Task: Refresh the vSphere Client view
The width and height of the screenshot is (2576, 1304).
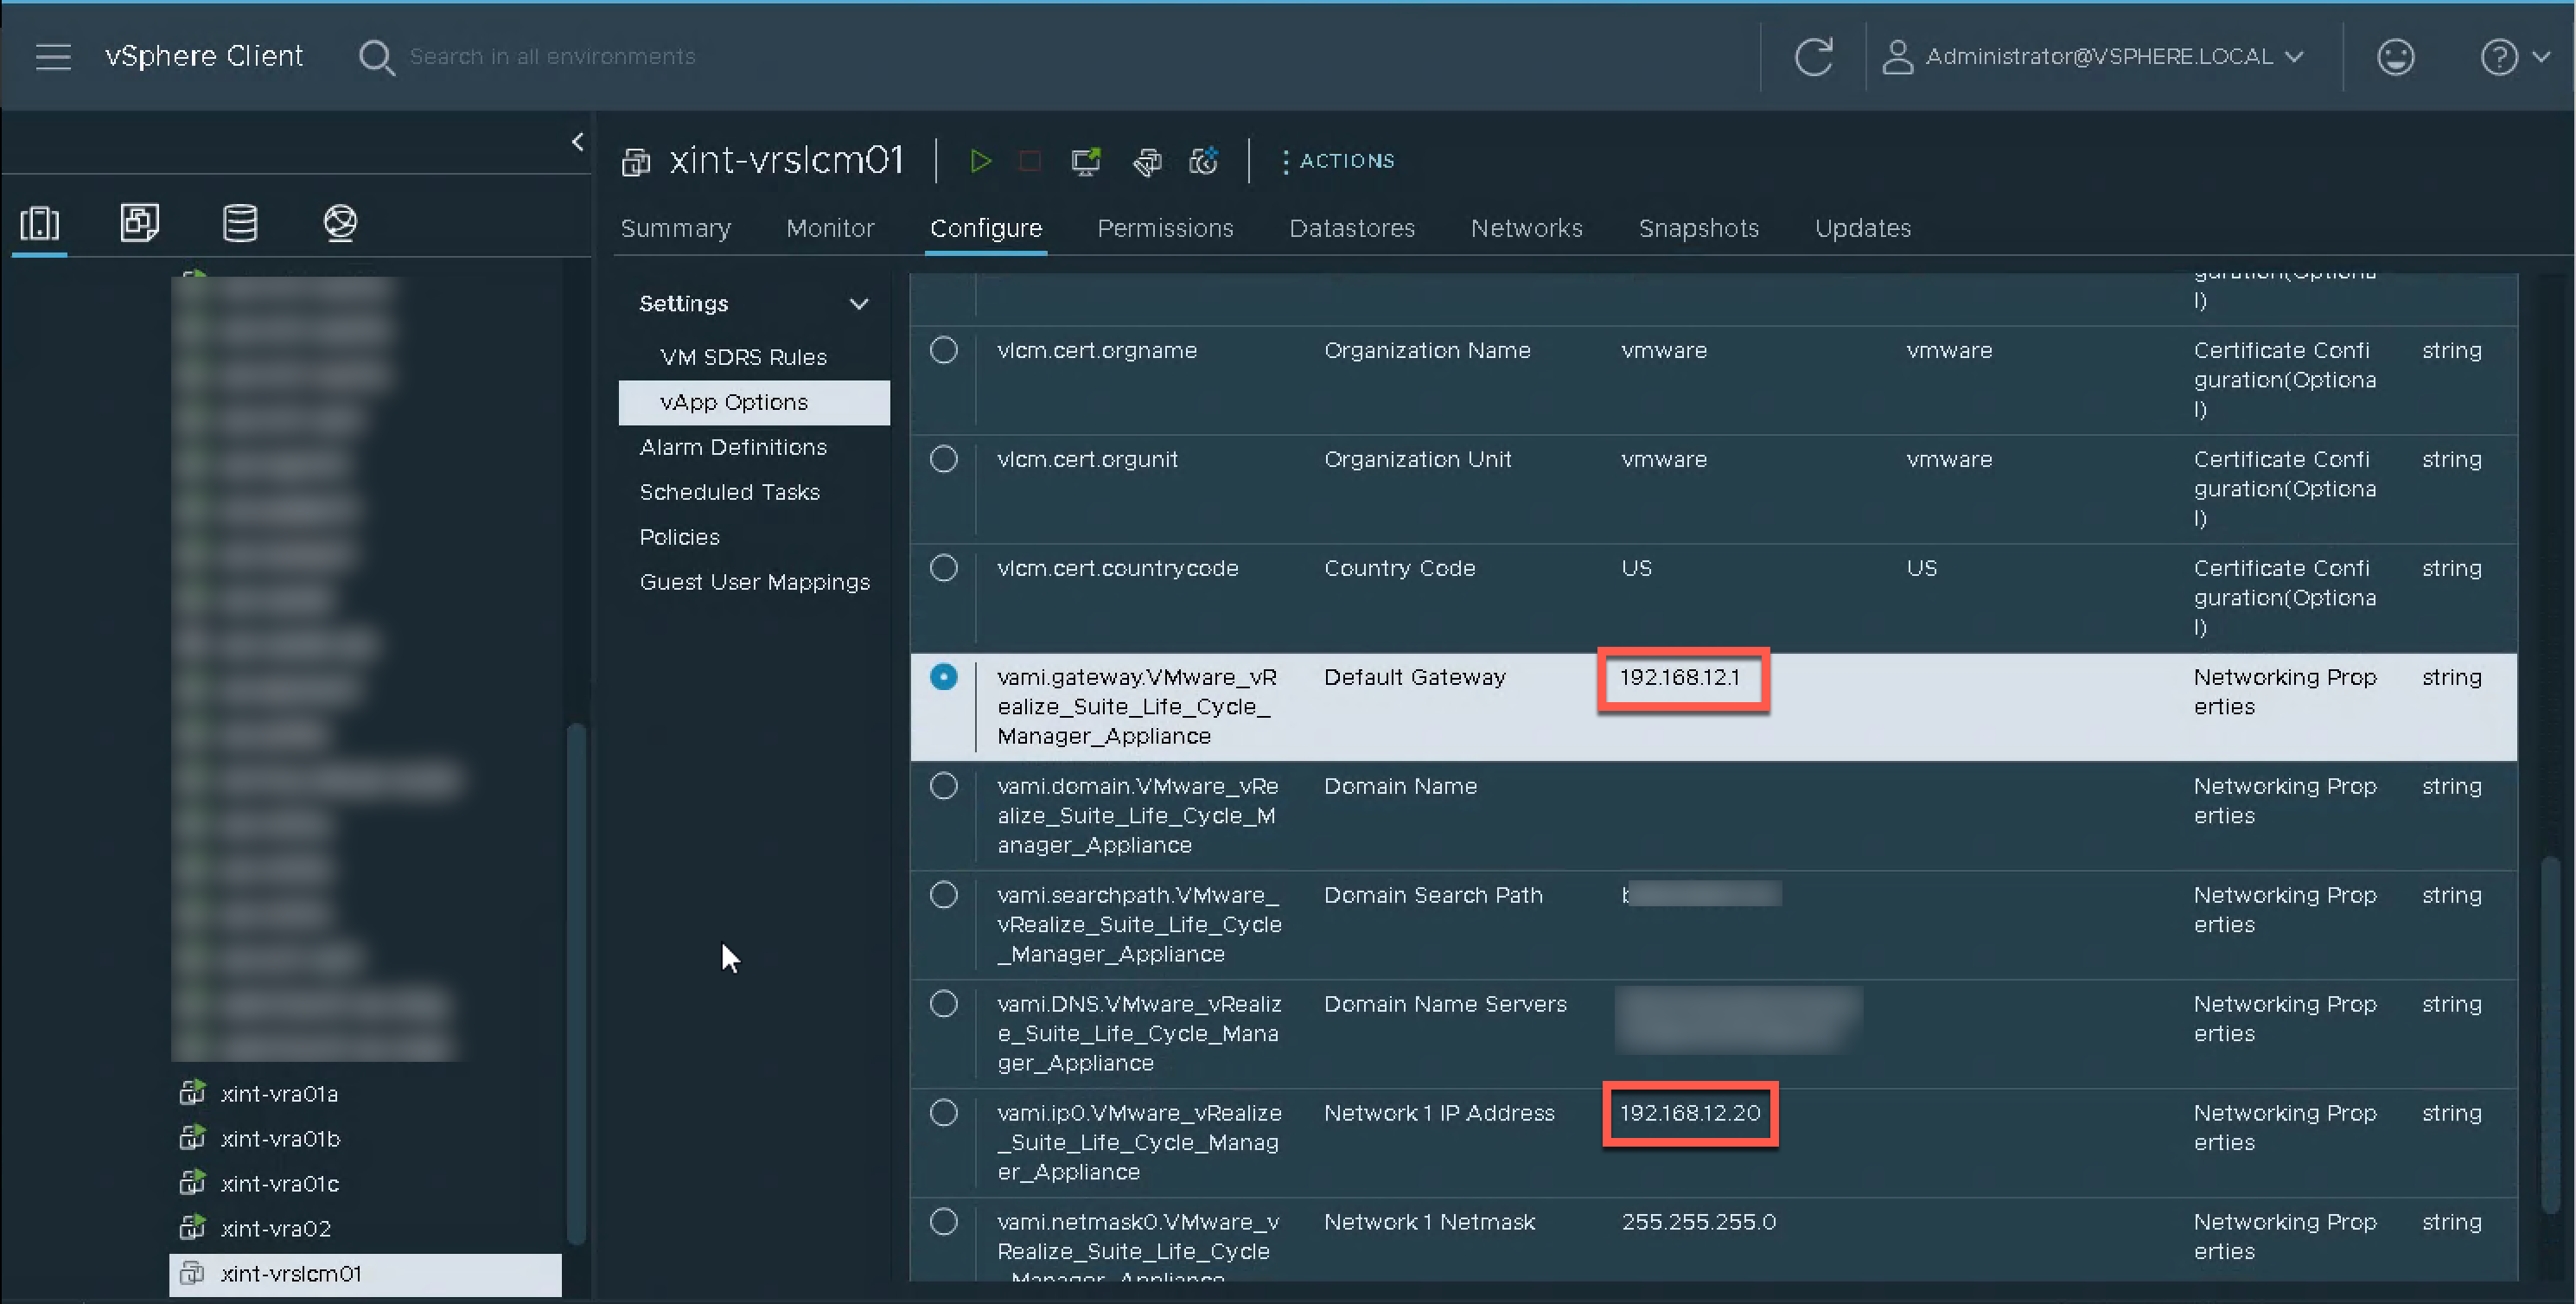Action: coord(1813,56)
